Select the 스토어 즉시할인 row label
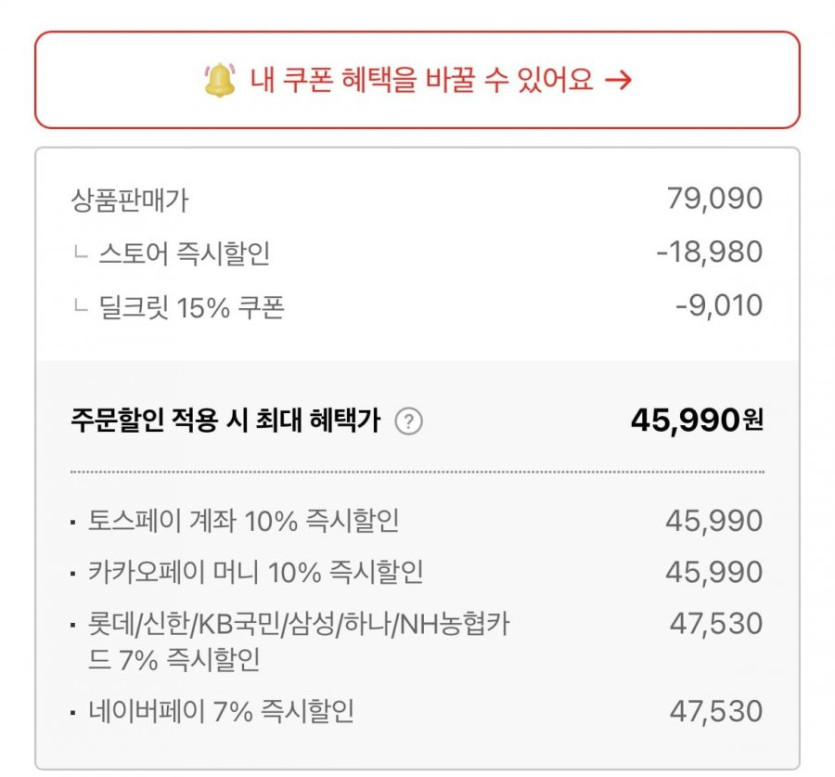835x777 pixels. pos(184,253)
